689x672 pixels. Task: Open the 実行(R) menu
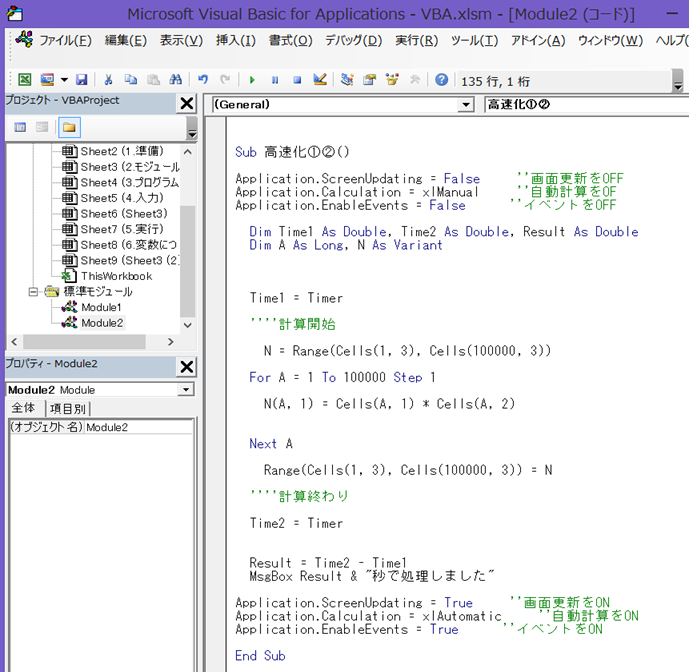(417, 40)
